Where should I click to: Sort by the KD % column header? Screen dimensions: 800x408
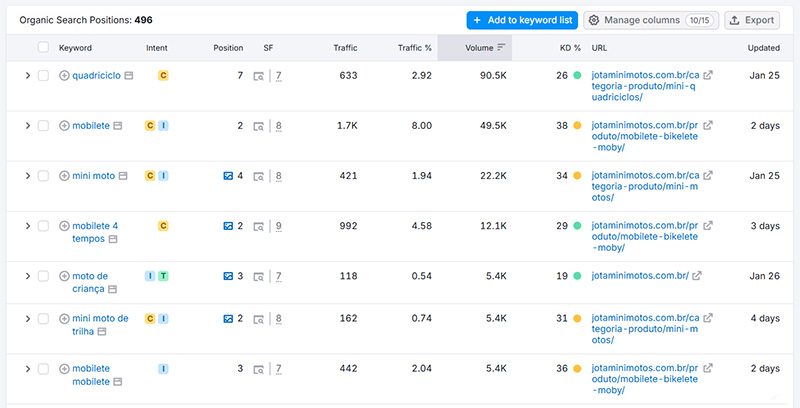point(569,48)
